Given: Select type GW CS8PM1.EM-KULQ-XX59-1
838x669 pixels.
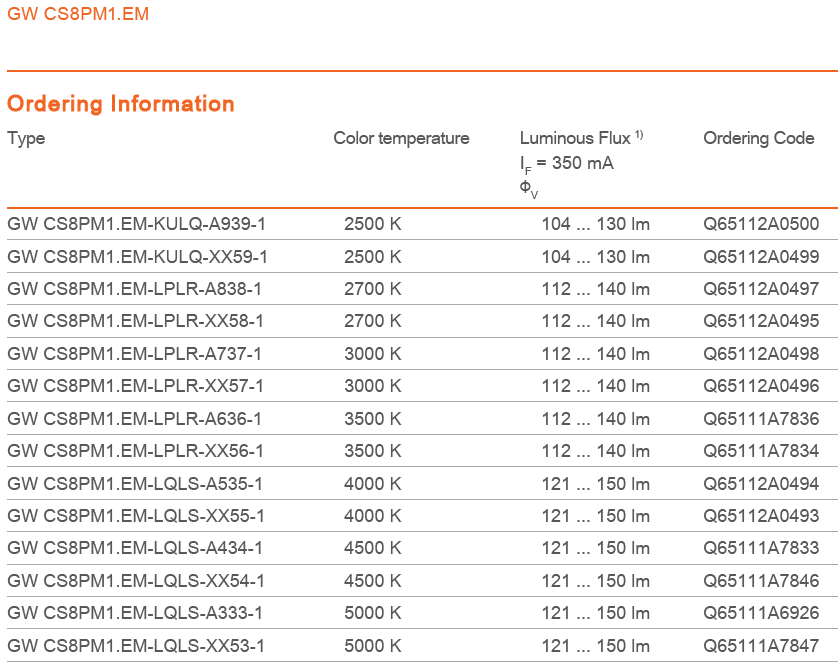Looking at the screenshot, I should [x=137, y=257].
